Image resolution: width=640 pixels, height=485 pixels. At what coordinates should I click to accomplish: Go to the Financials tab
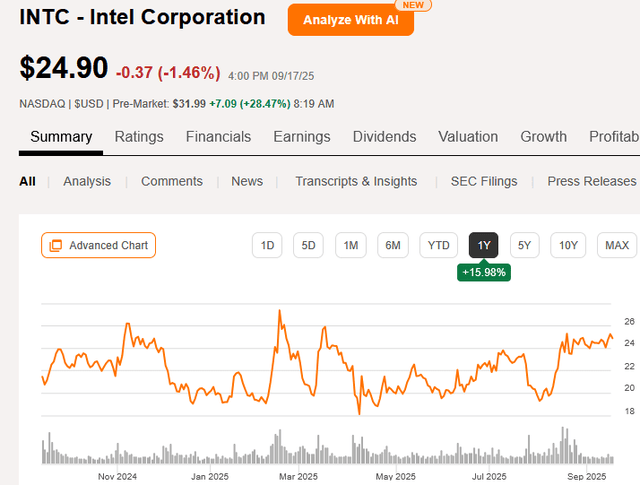click(218, 137)
